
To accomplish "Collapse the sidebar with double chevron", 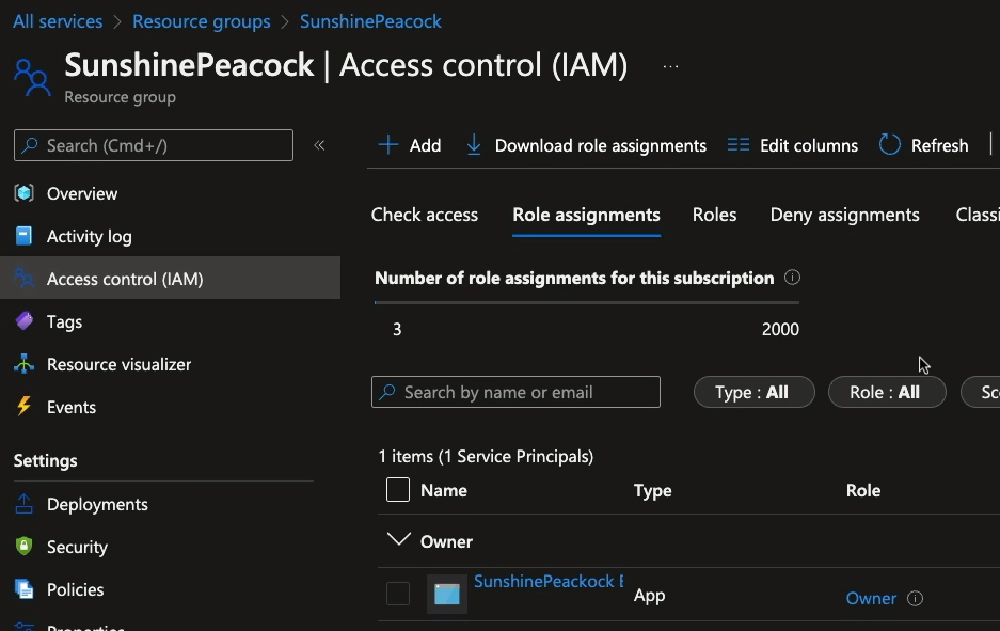I will 320,145.
